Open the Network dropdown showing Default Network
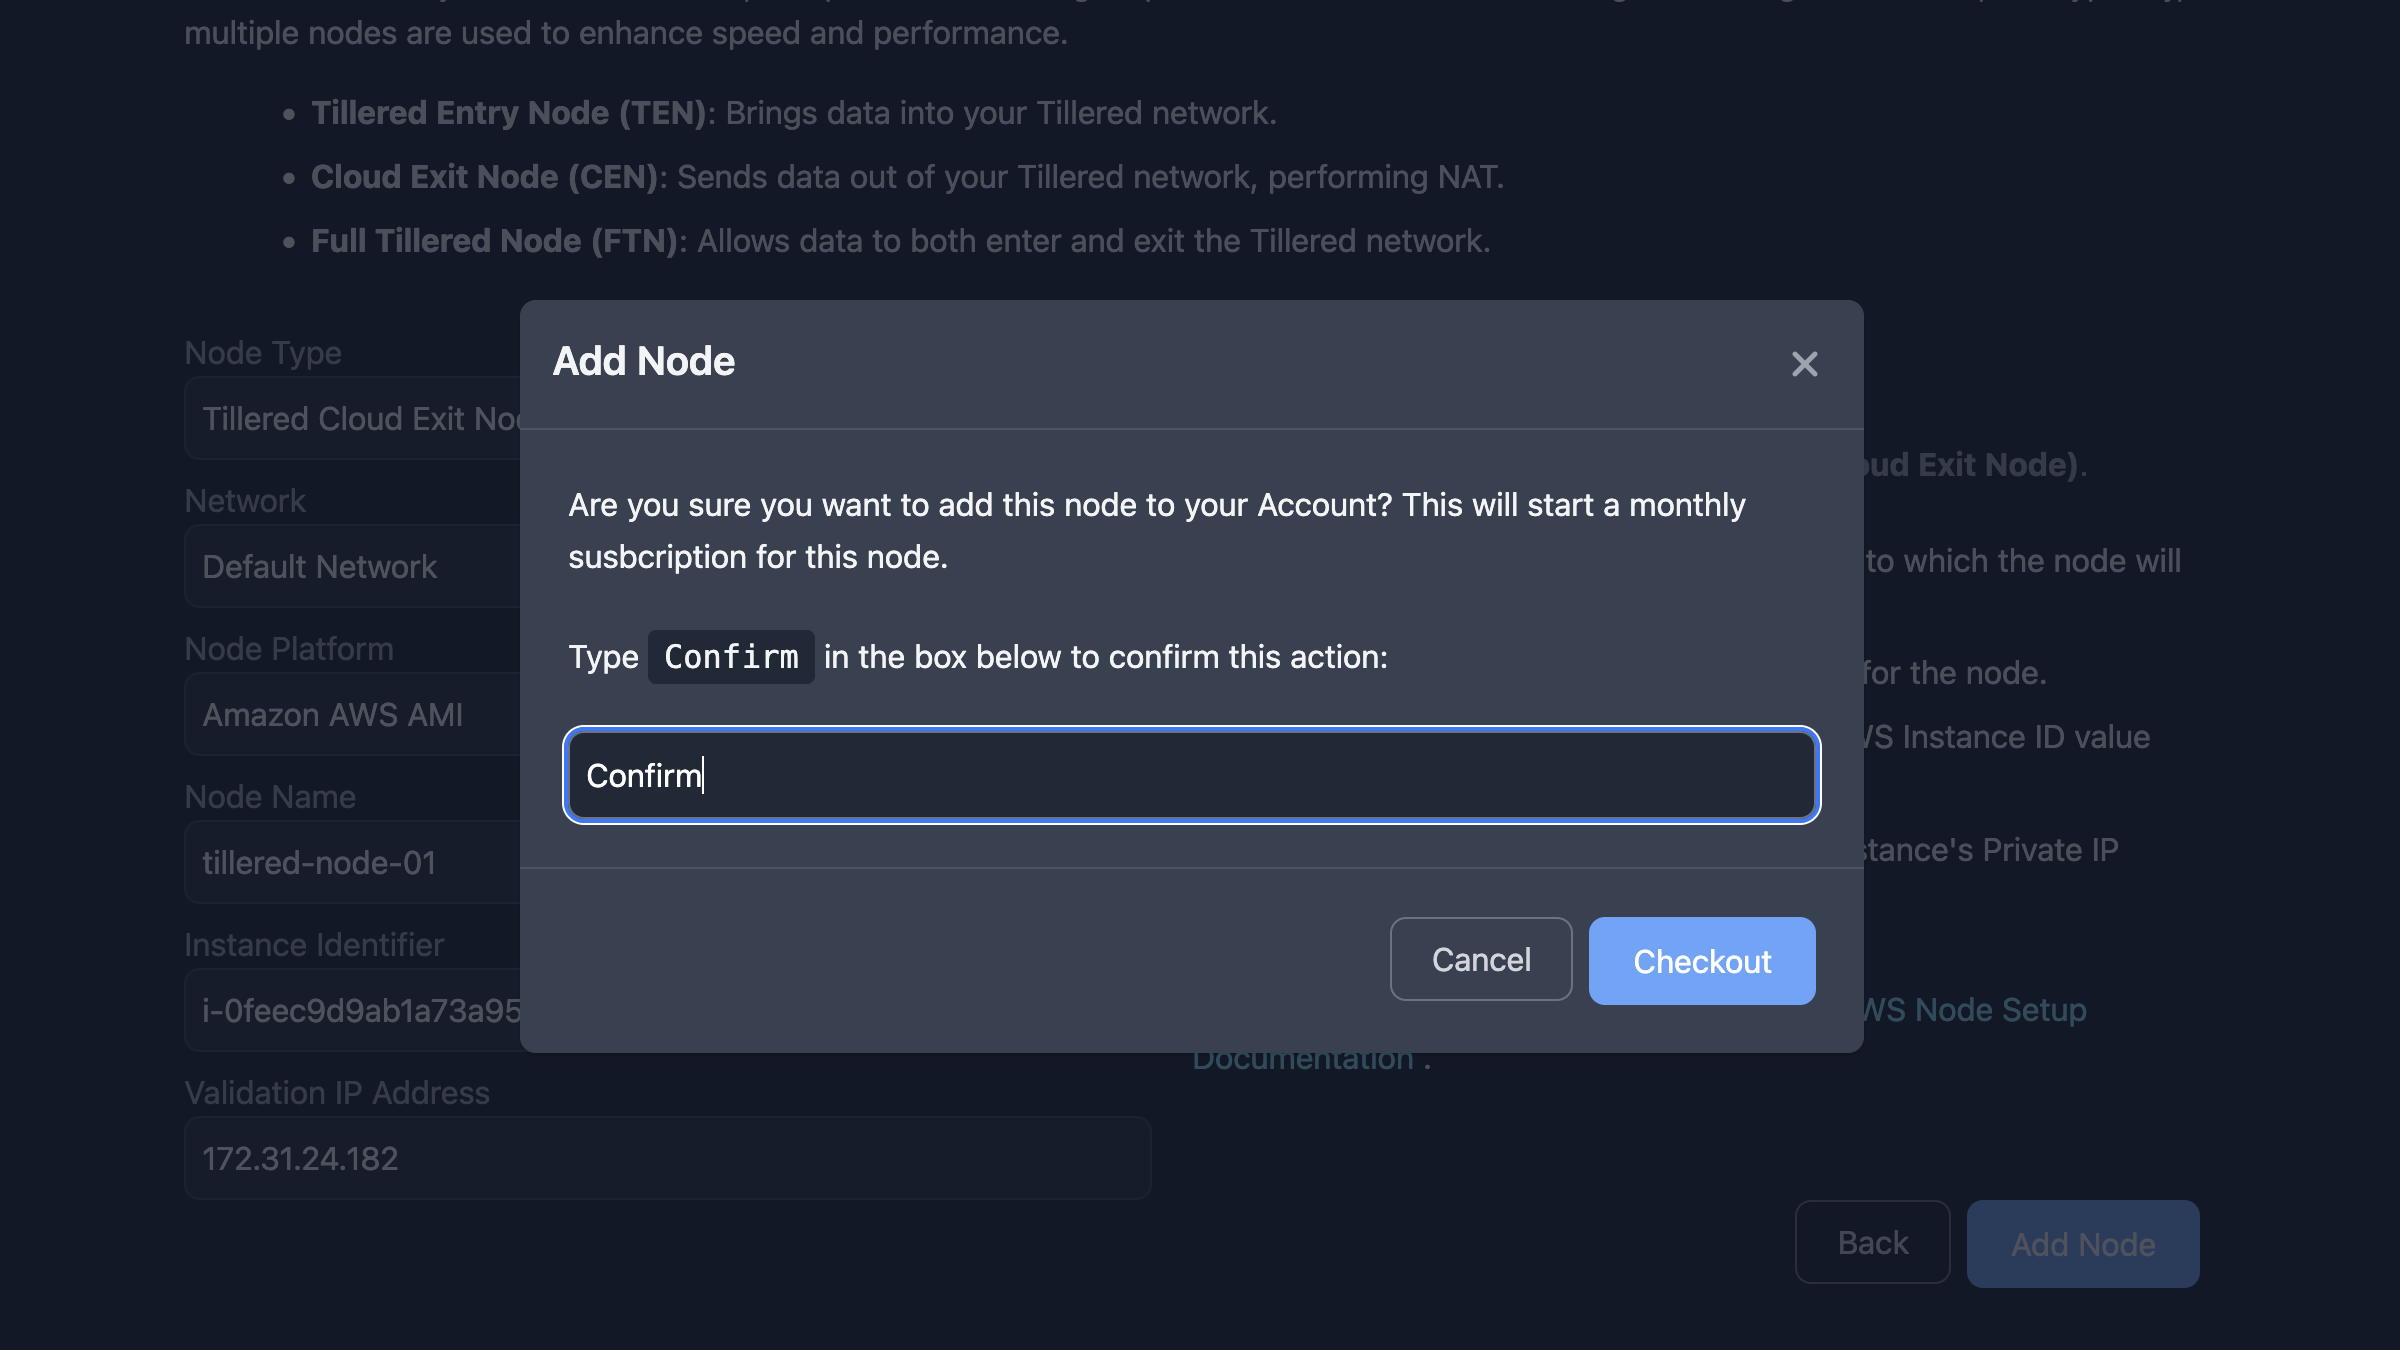Screen dimensions: 2400x1350 point(352,566)
